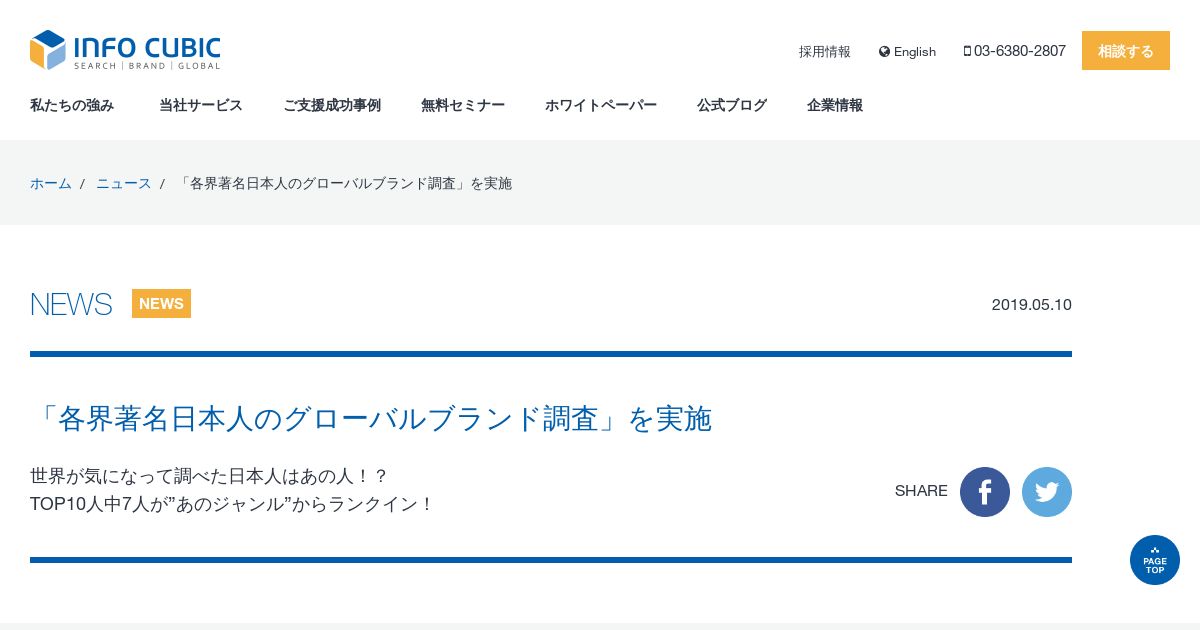
Task: Share article on Facebook icon
Action: coord(985,492)
